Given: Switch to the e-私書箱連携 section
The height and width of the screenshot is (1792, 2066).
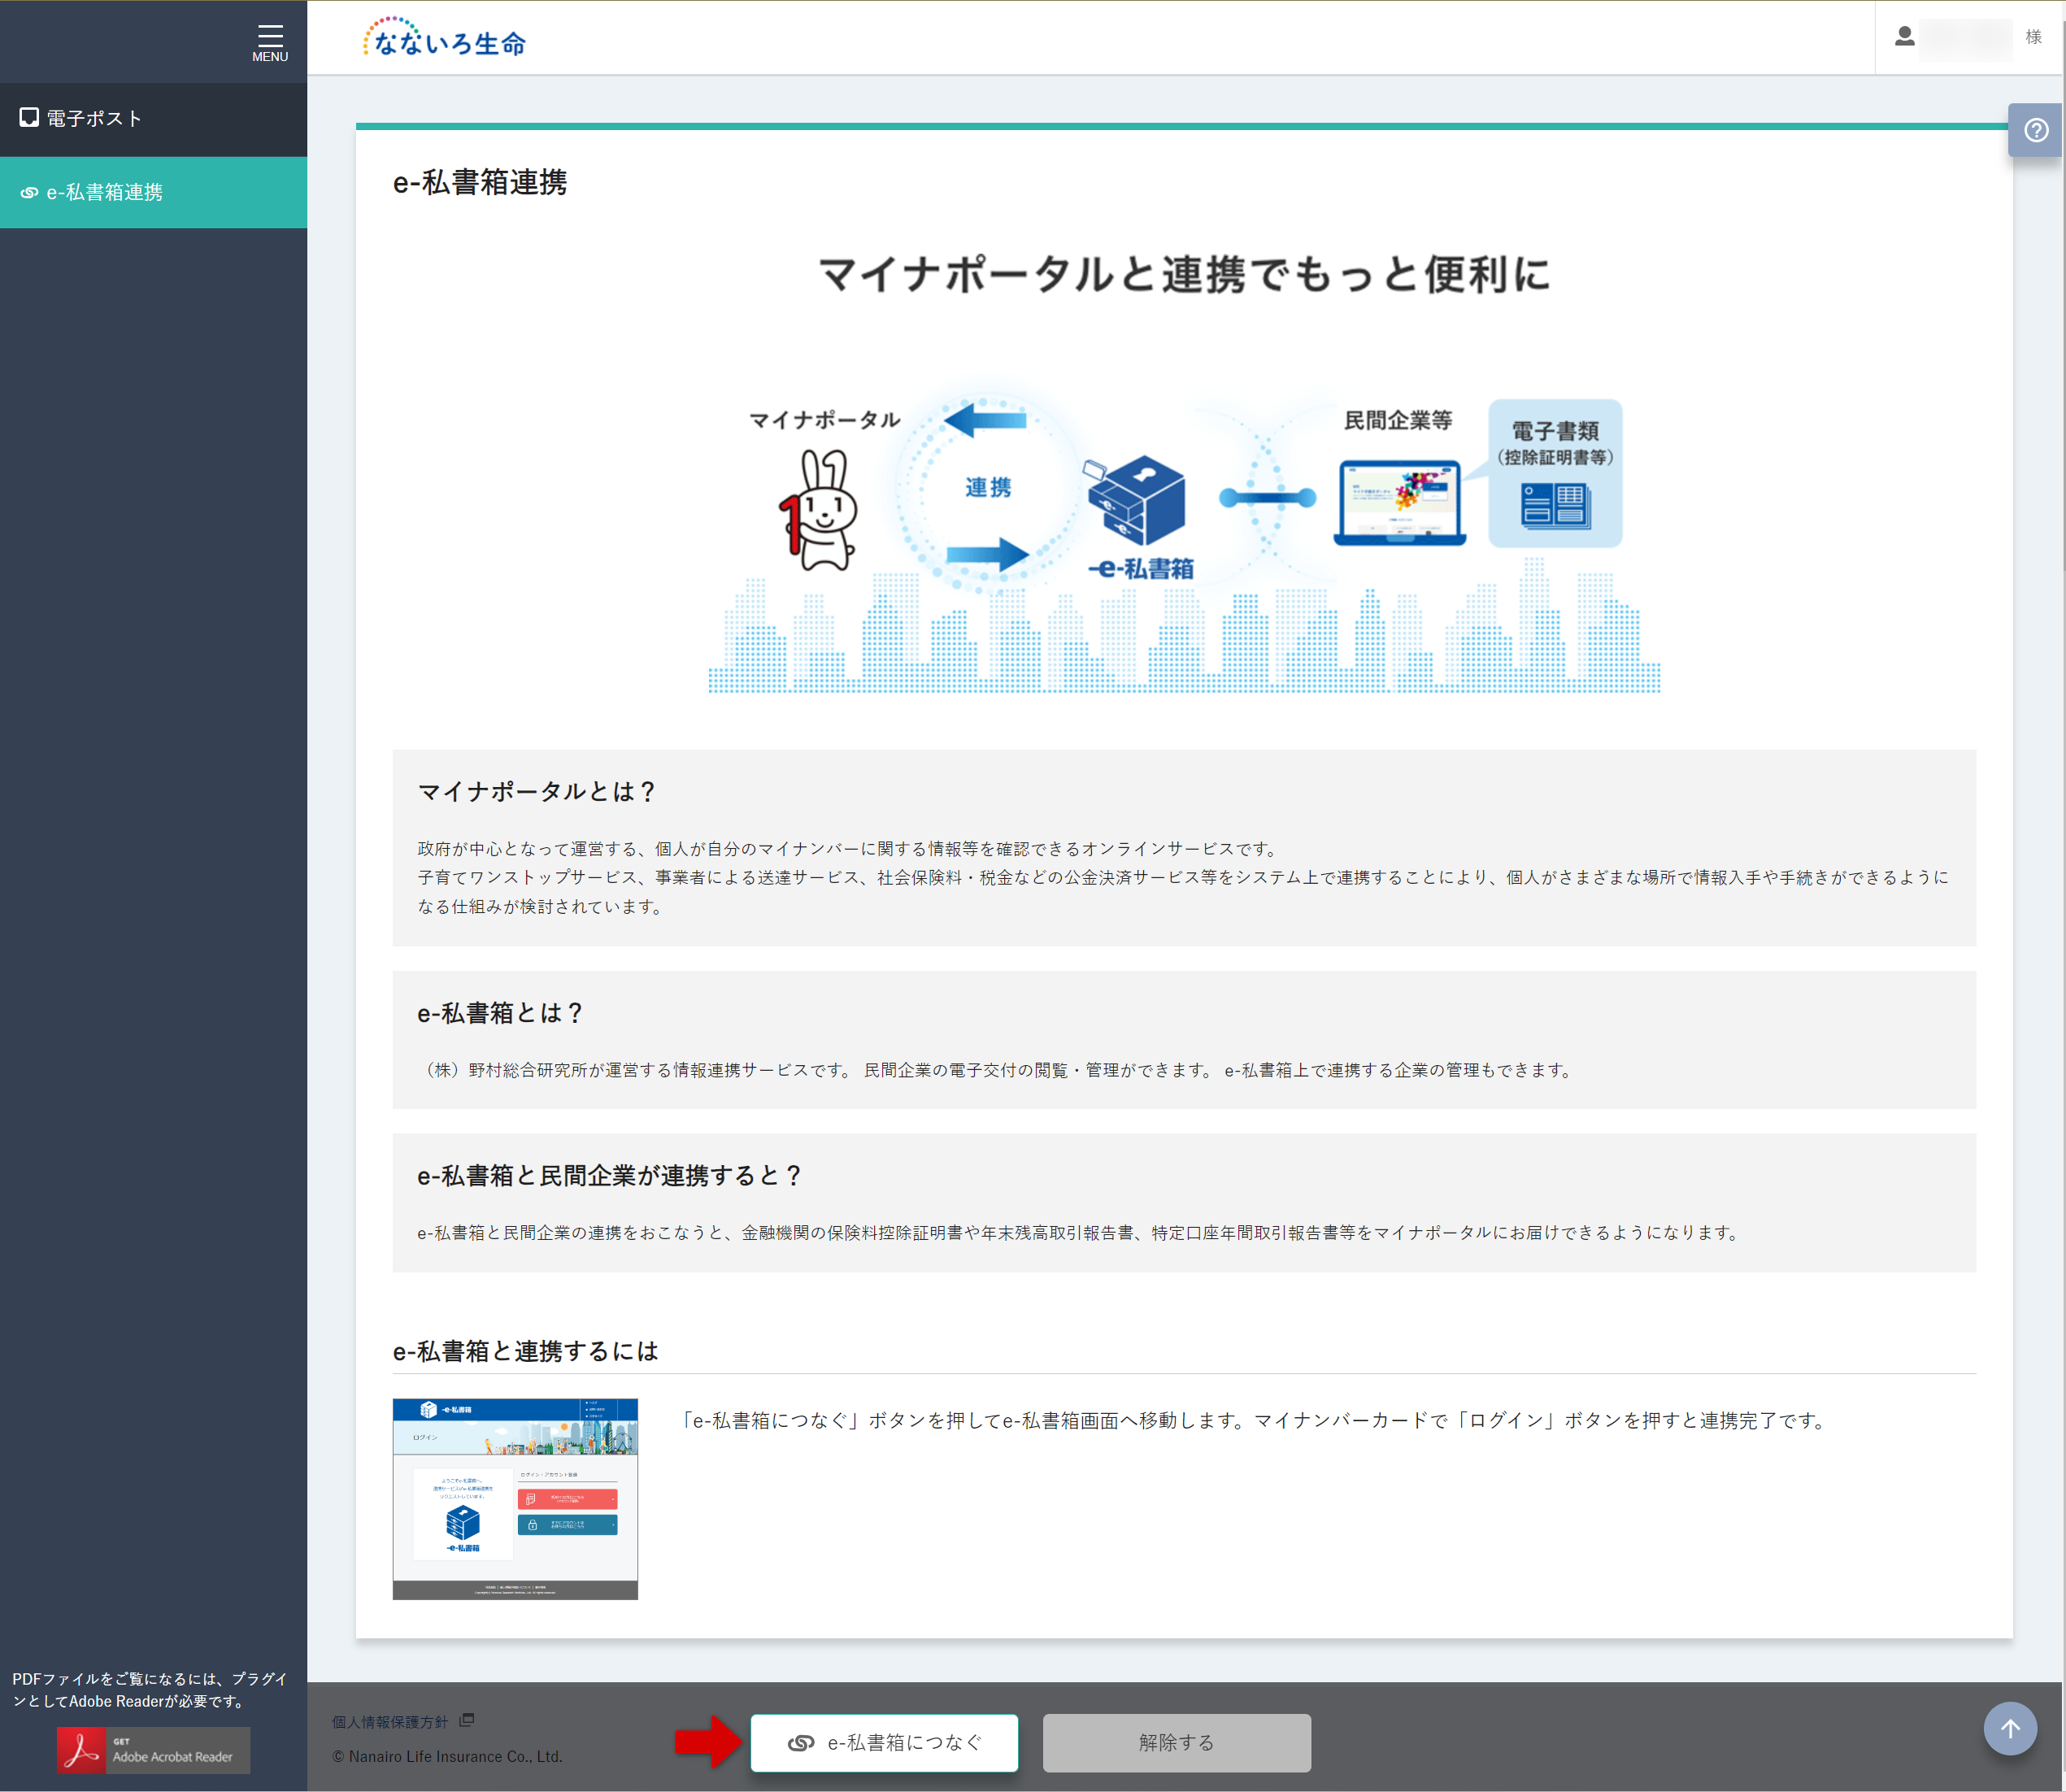Looking at the screenshot, I should click(105, 192).
